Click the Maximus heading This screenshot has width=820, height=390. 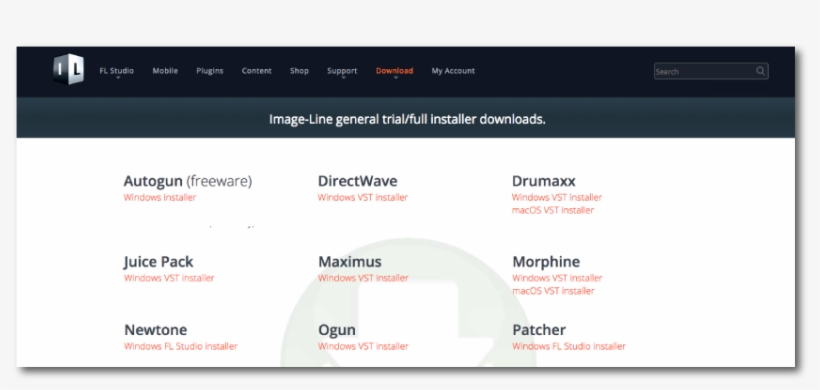tap(350, 261)
